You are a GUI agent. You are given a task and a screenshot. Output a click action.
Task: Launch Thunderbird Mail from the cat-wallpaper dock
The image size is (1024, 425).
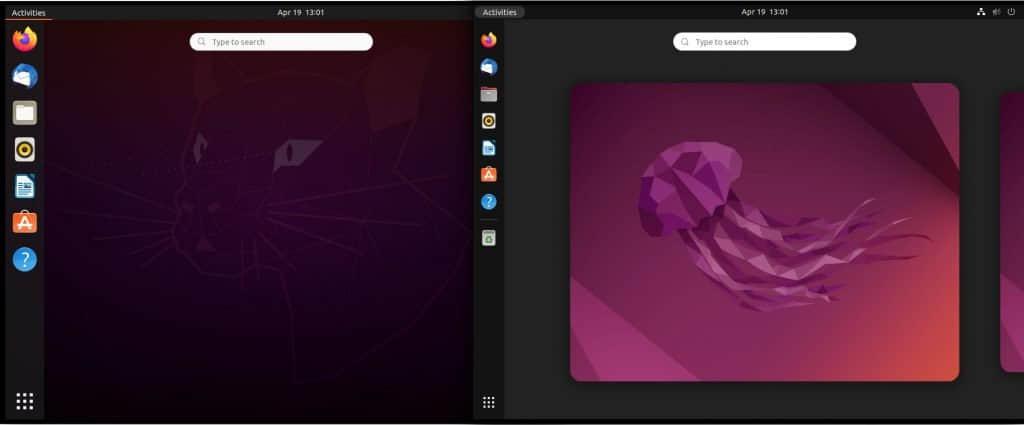25,76
